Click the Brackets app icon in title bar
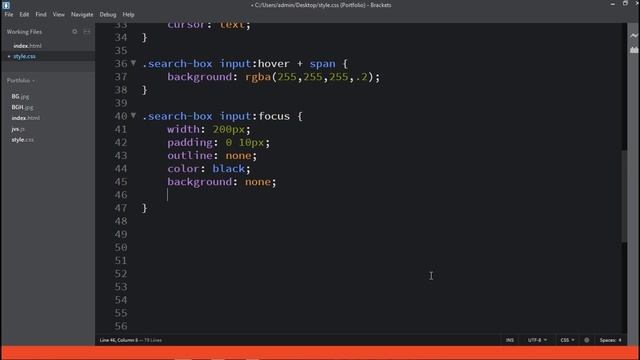This screenshot has width=640, height=360. pyautogui.click(x=6, y=5)
